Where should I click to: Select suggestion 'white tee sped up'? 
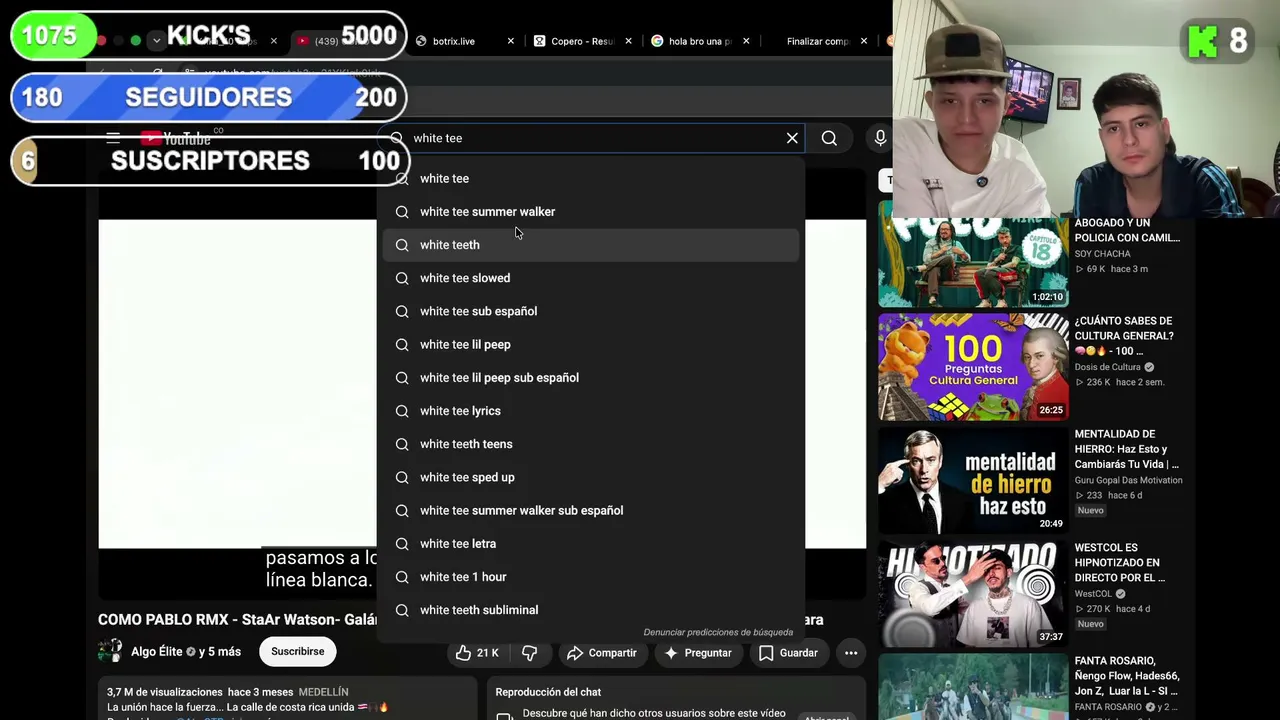[x=591, y=477]
